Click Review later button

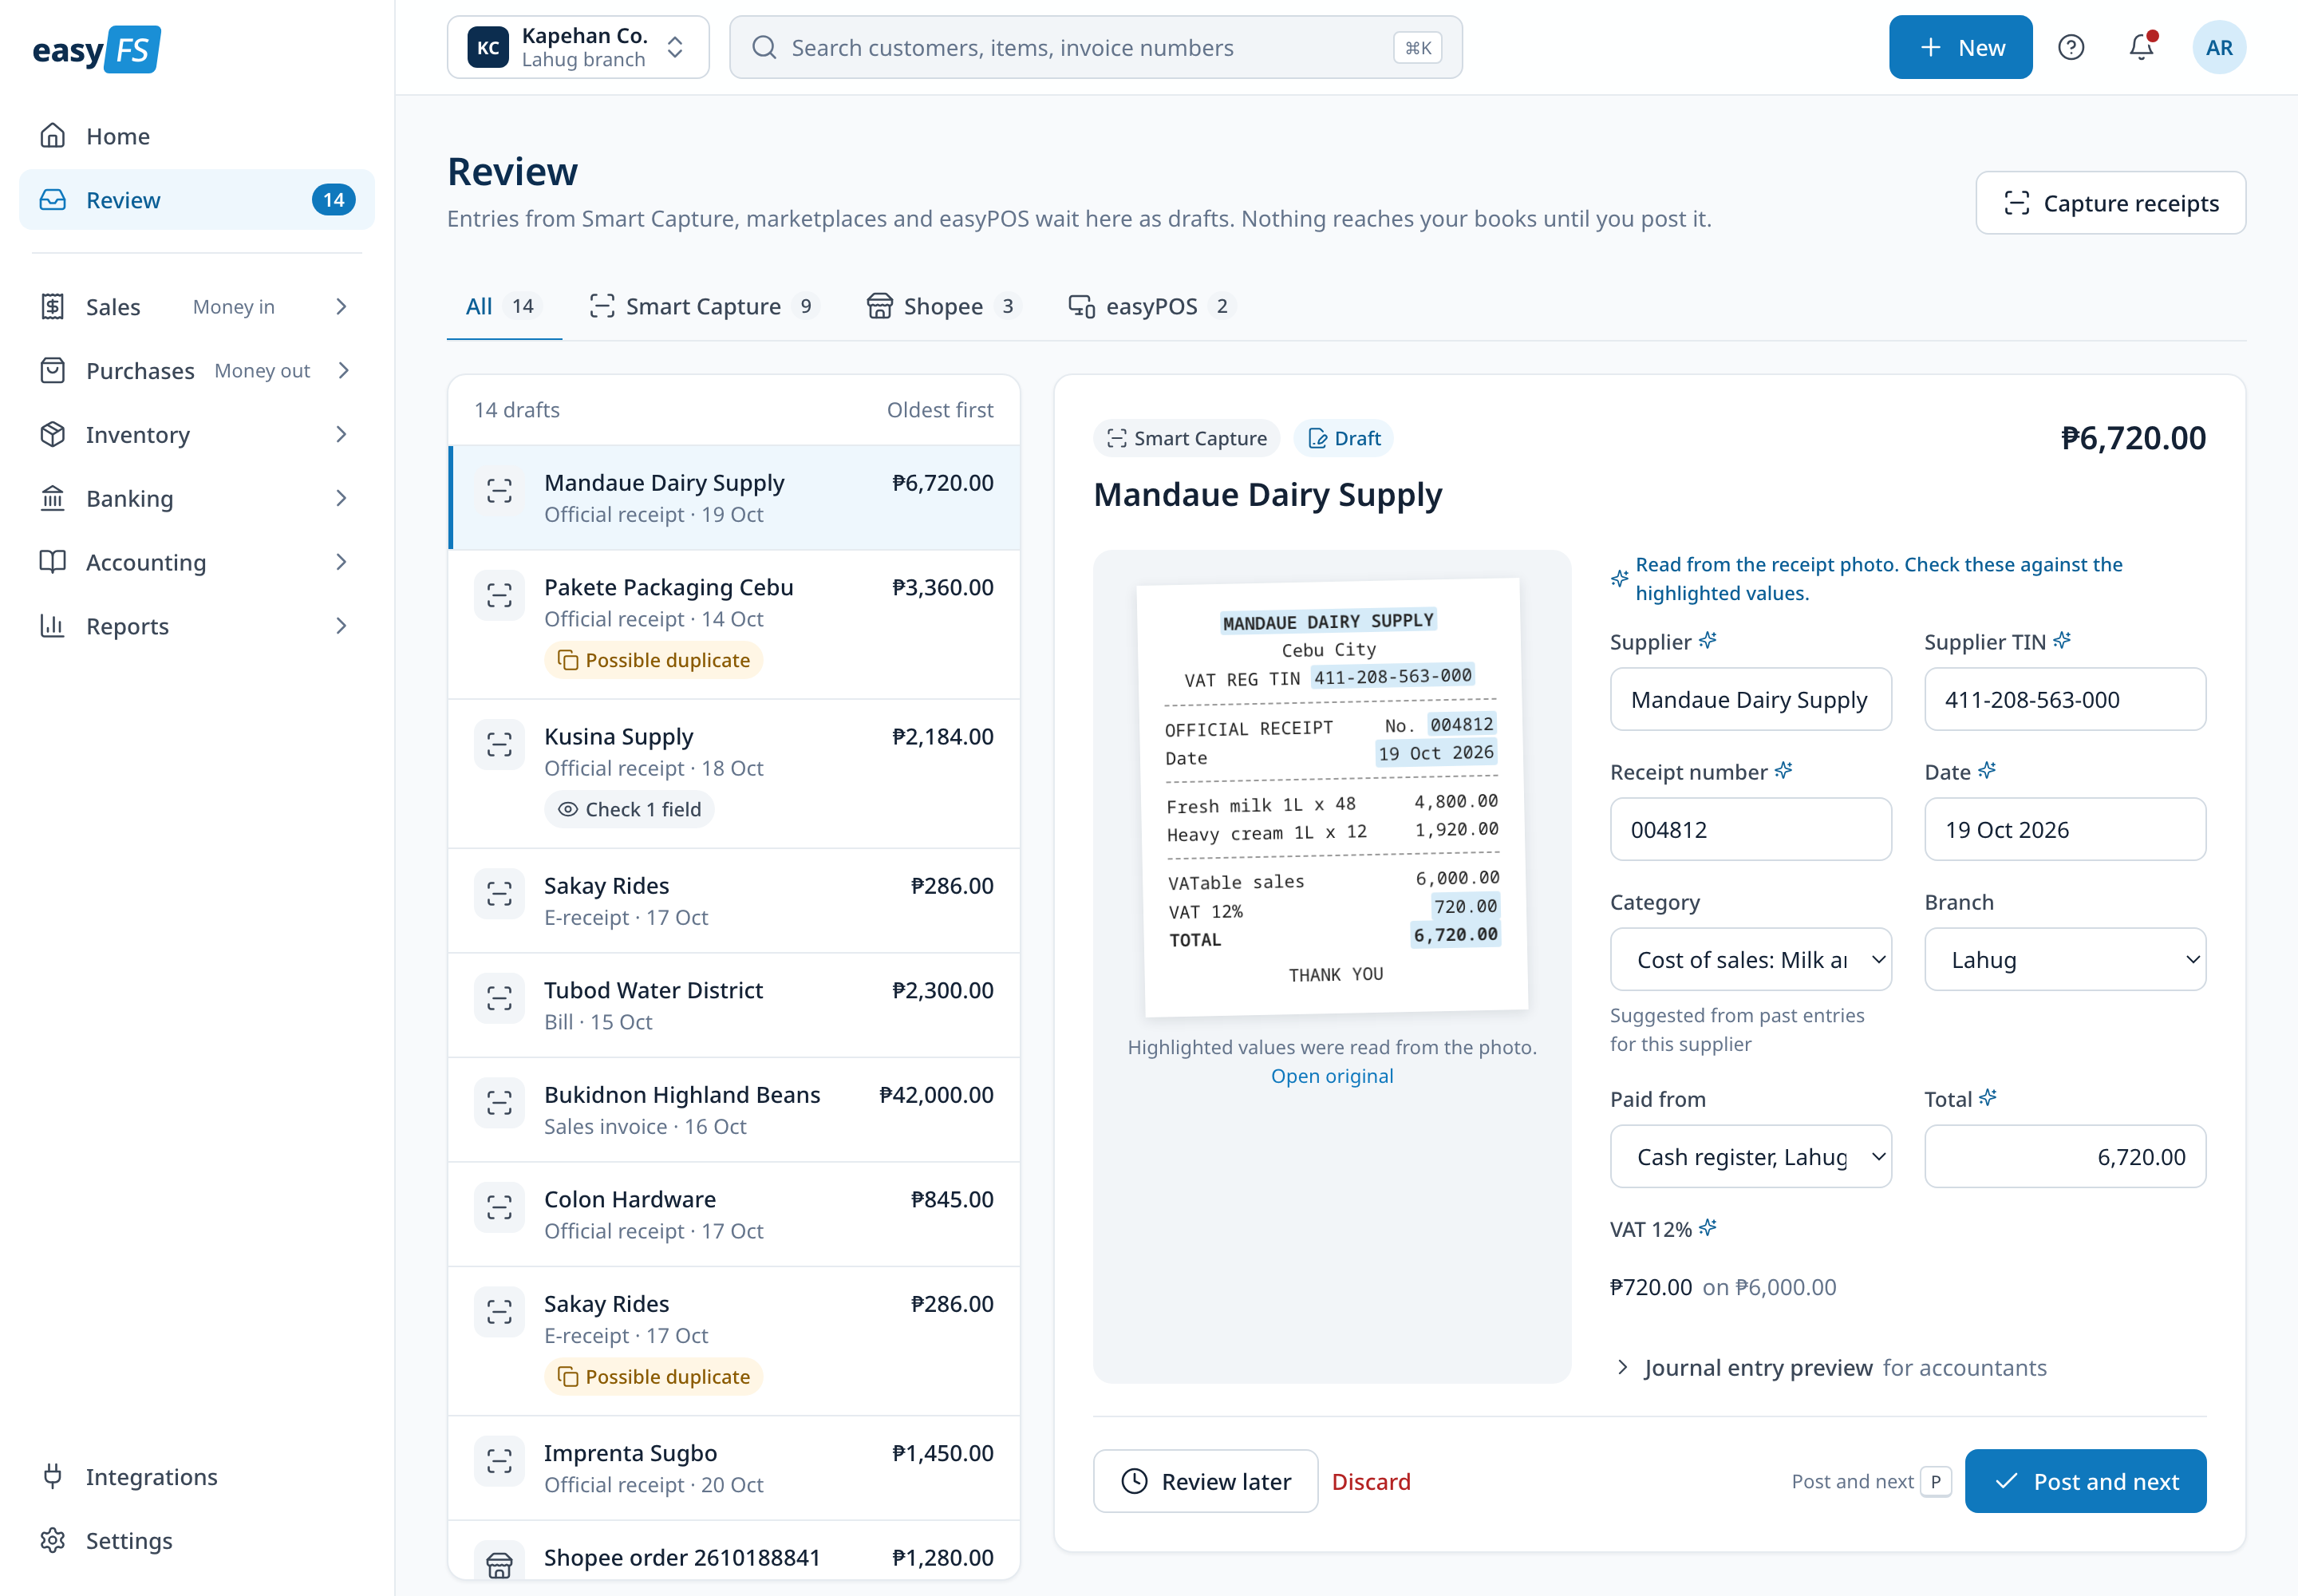[x=1205, y=1481]
